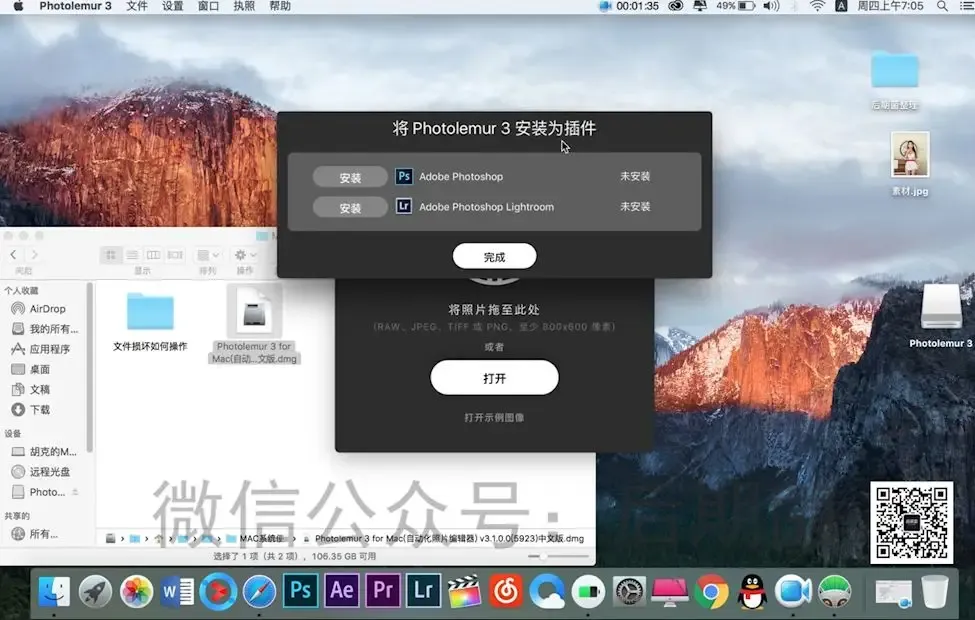Image resolution: width=975 pixels, height=620 pixels.
Task: Open the Finder 操作 gear action dropdown
Action: point(244,255)
